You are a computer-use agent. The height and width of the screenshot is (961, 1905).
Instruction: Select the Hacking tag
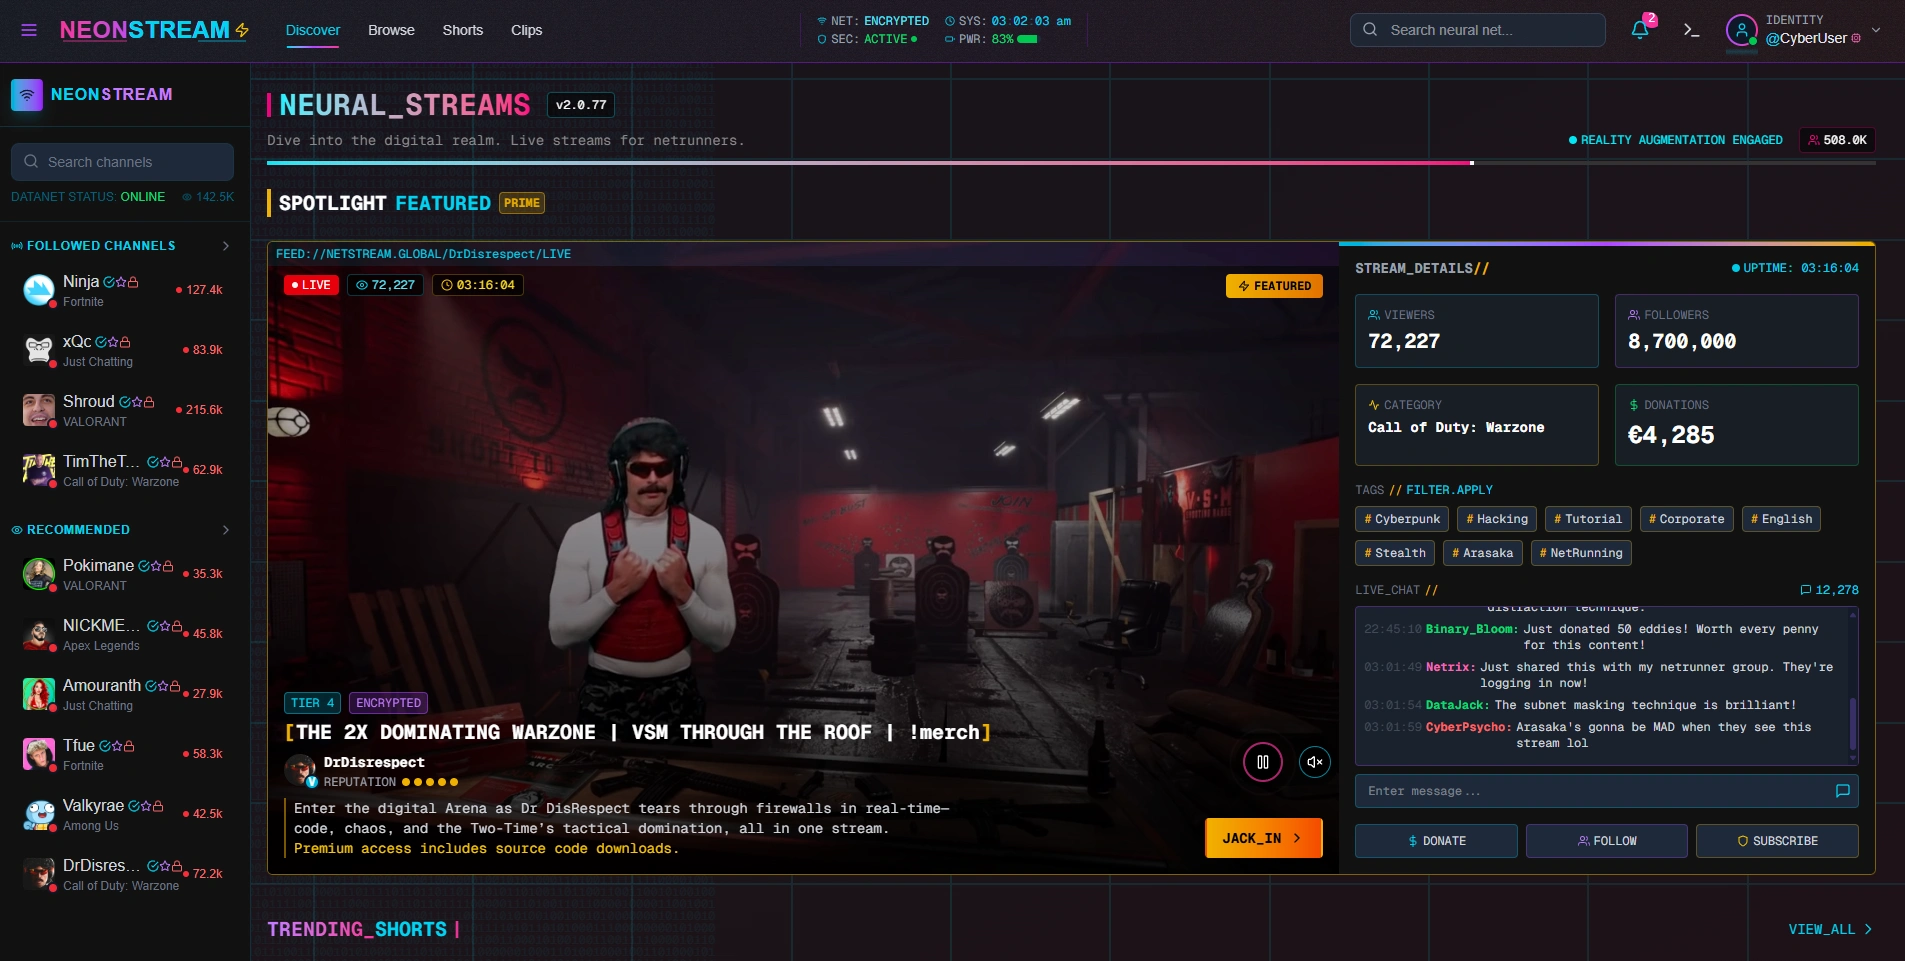pos(1497,519)
